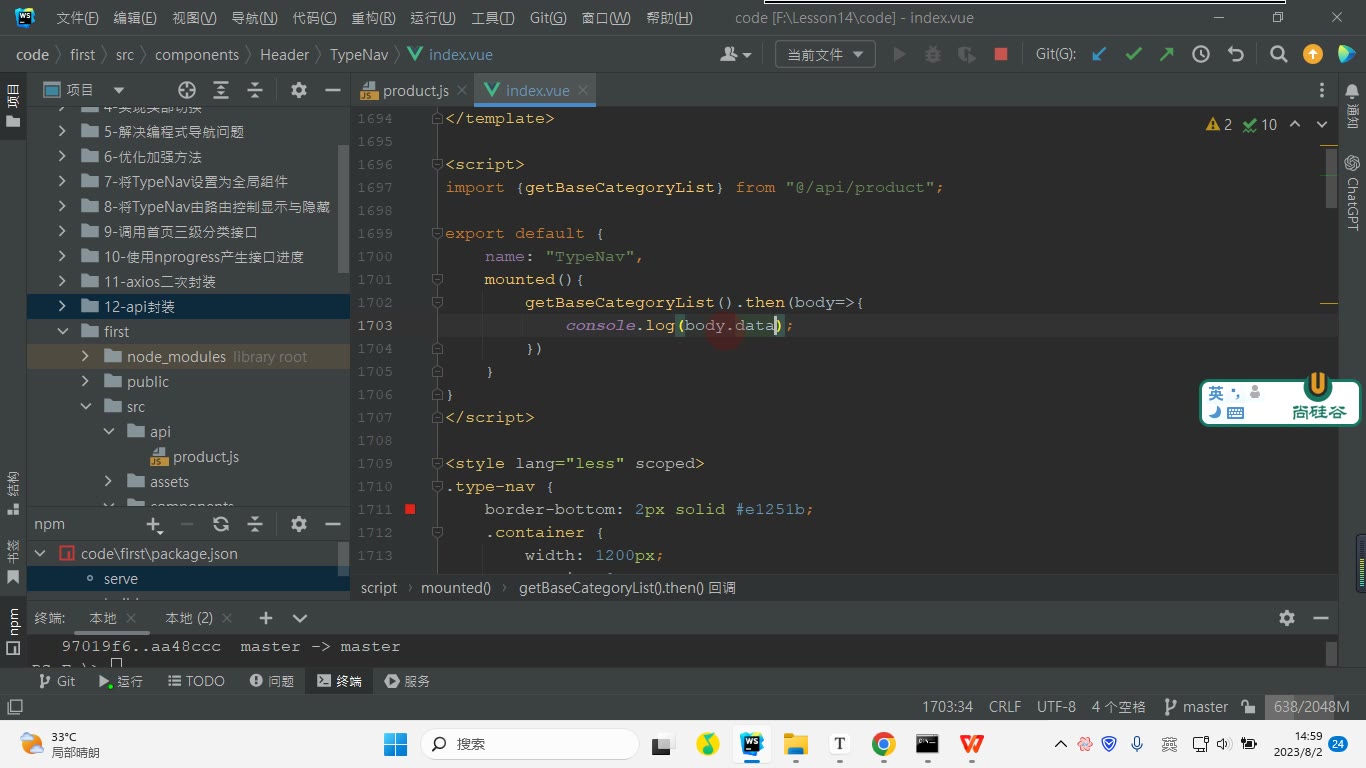Add a new npm package.json entry

coord(154,524)
